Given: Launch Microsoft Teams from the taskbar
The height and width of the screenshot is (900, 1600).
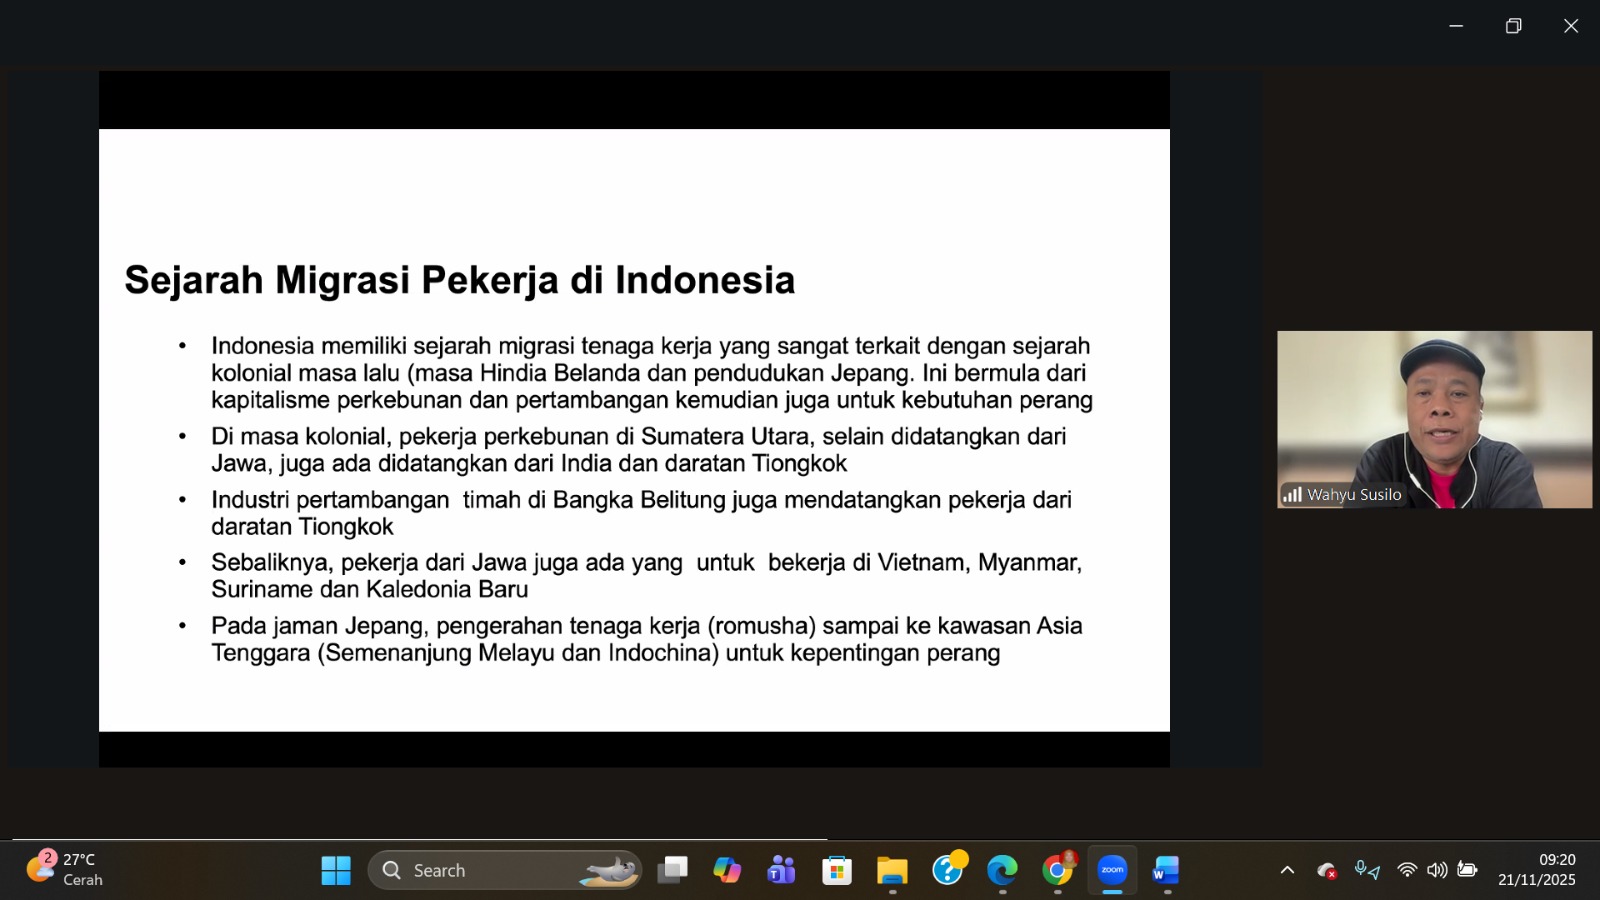Looking at the screenshot, I should tap(781, 870).
